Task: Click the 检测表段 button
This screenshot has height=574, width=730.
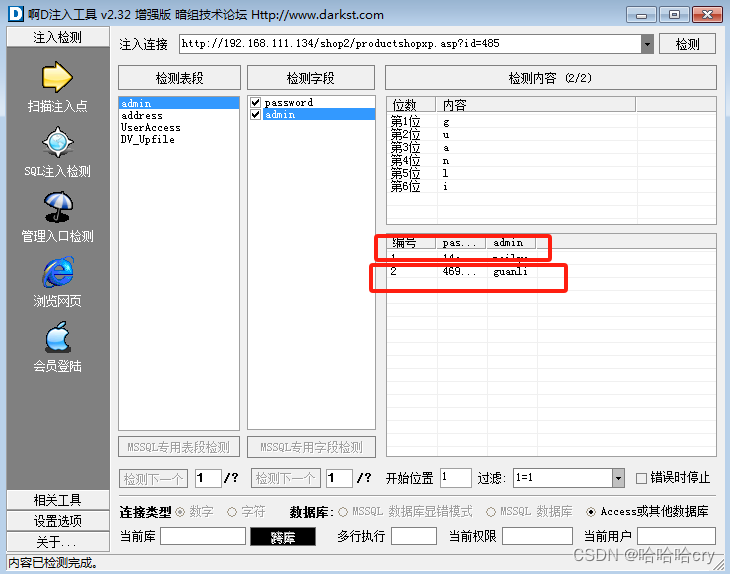Action: [179, 78]
